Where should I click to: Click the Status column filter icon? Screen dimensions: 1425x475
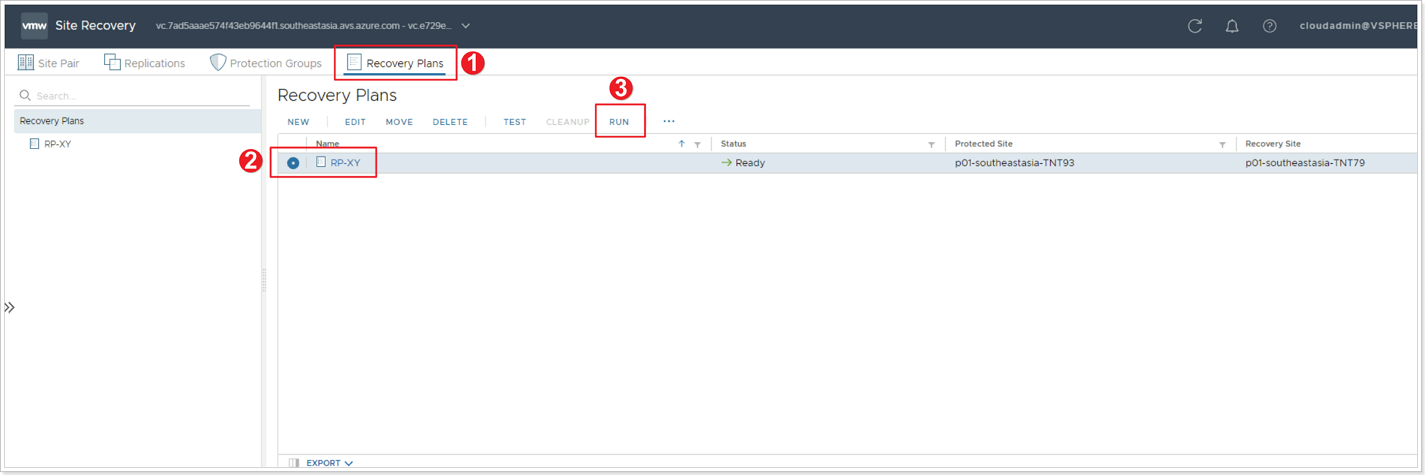(931, 144)
